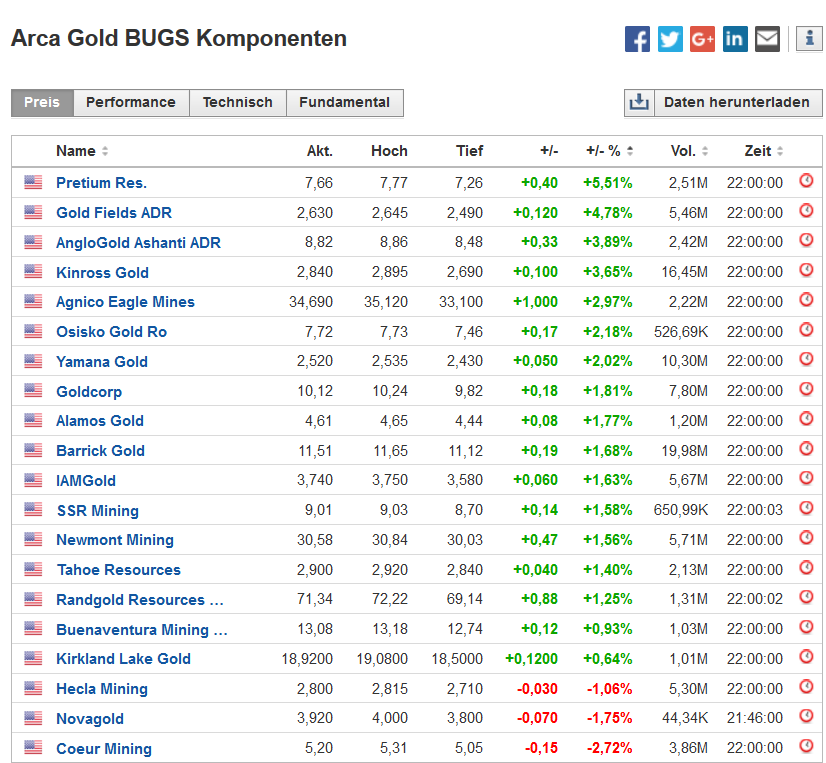The width and height of the screenshot is (826, 763).
Task: Open Kirkland Lake Gold link
Action: coord(123,659)
